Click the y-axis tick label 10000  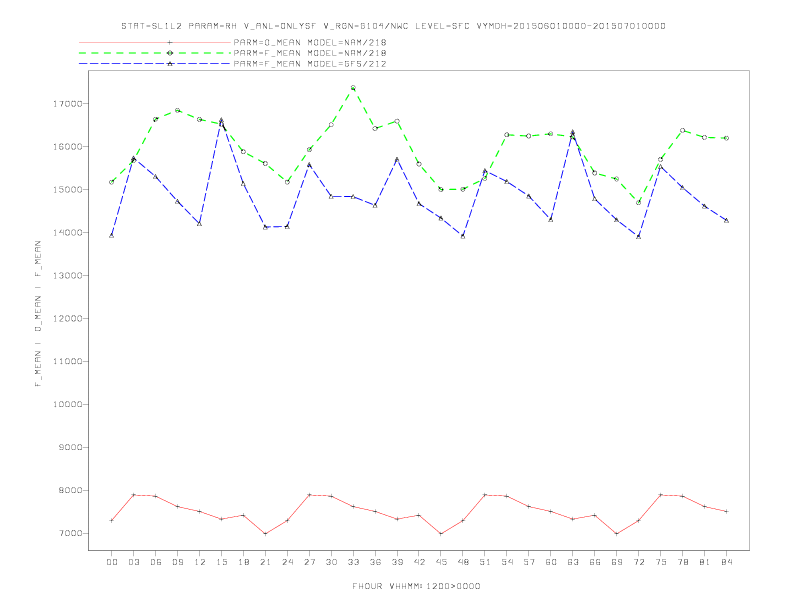tap(68, 404)
